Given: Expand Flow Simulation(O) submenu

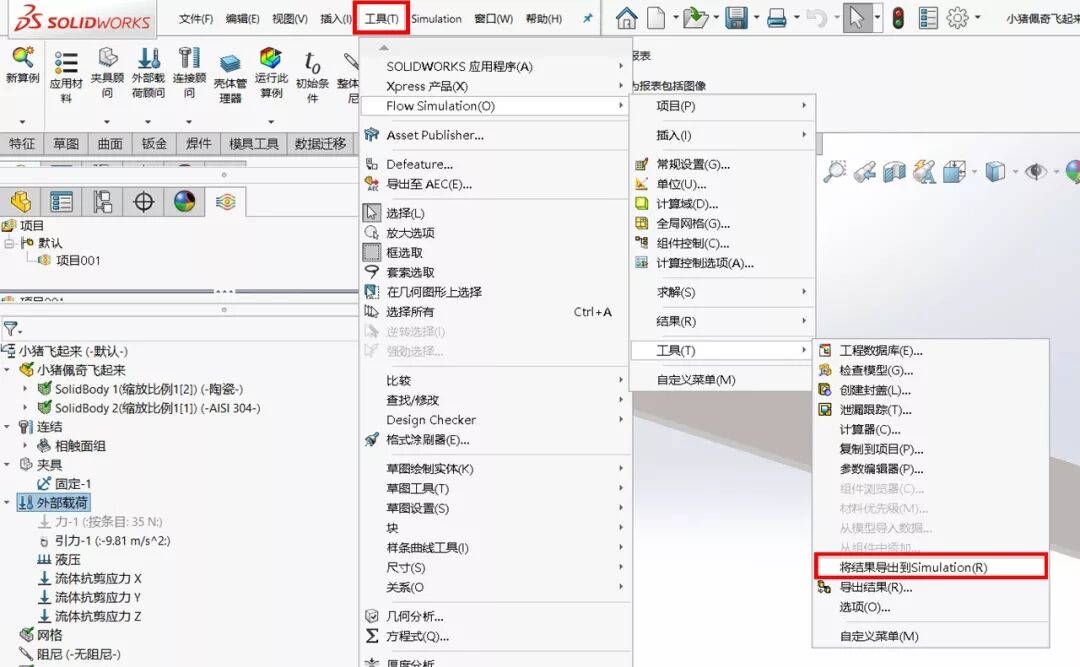Looking at the screenshot, I should [495, 105].
